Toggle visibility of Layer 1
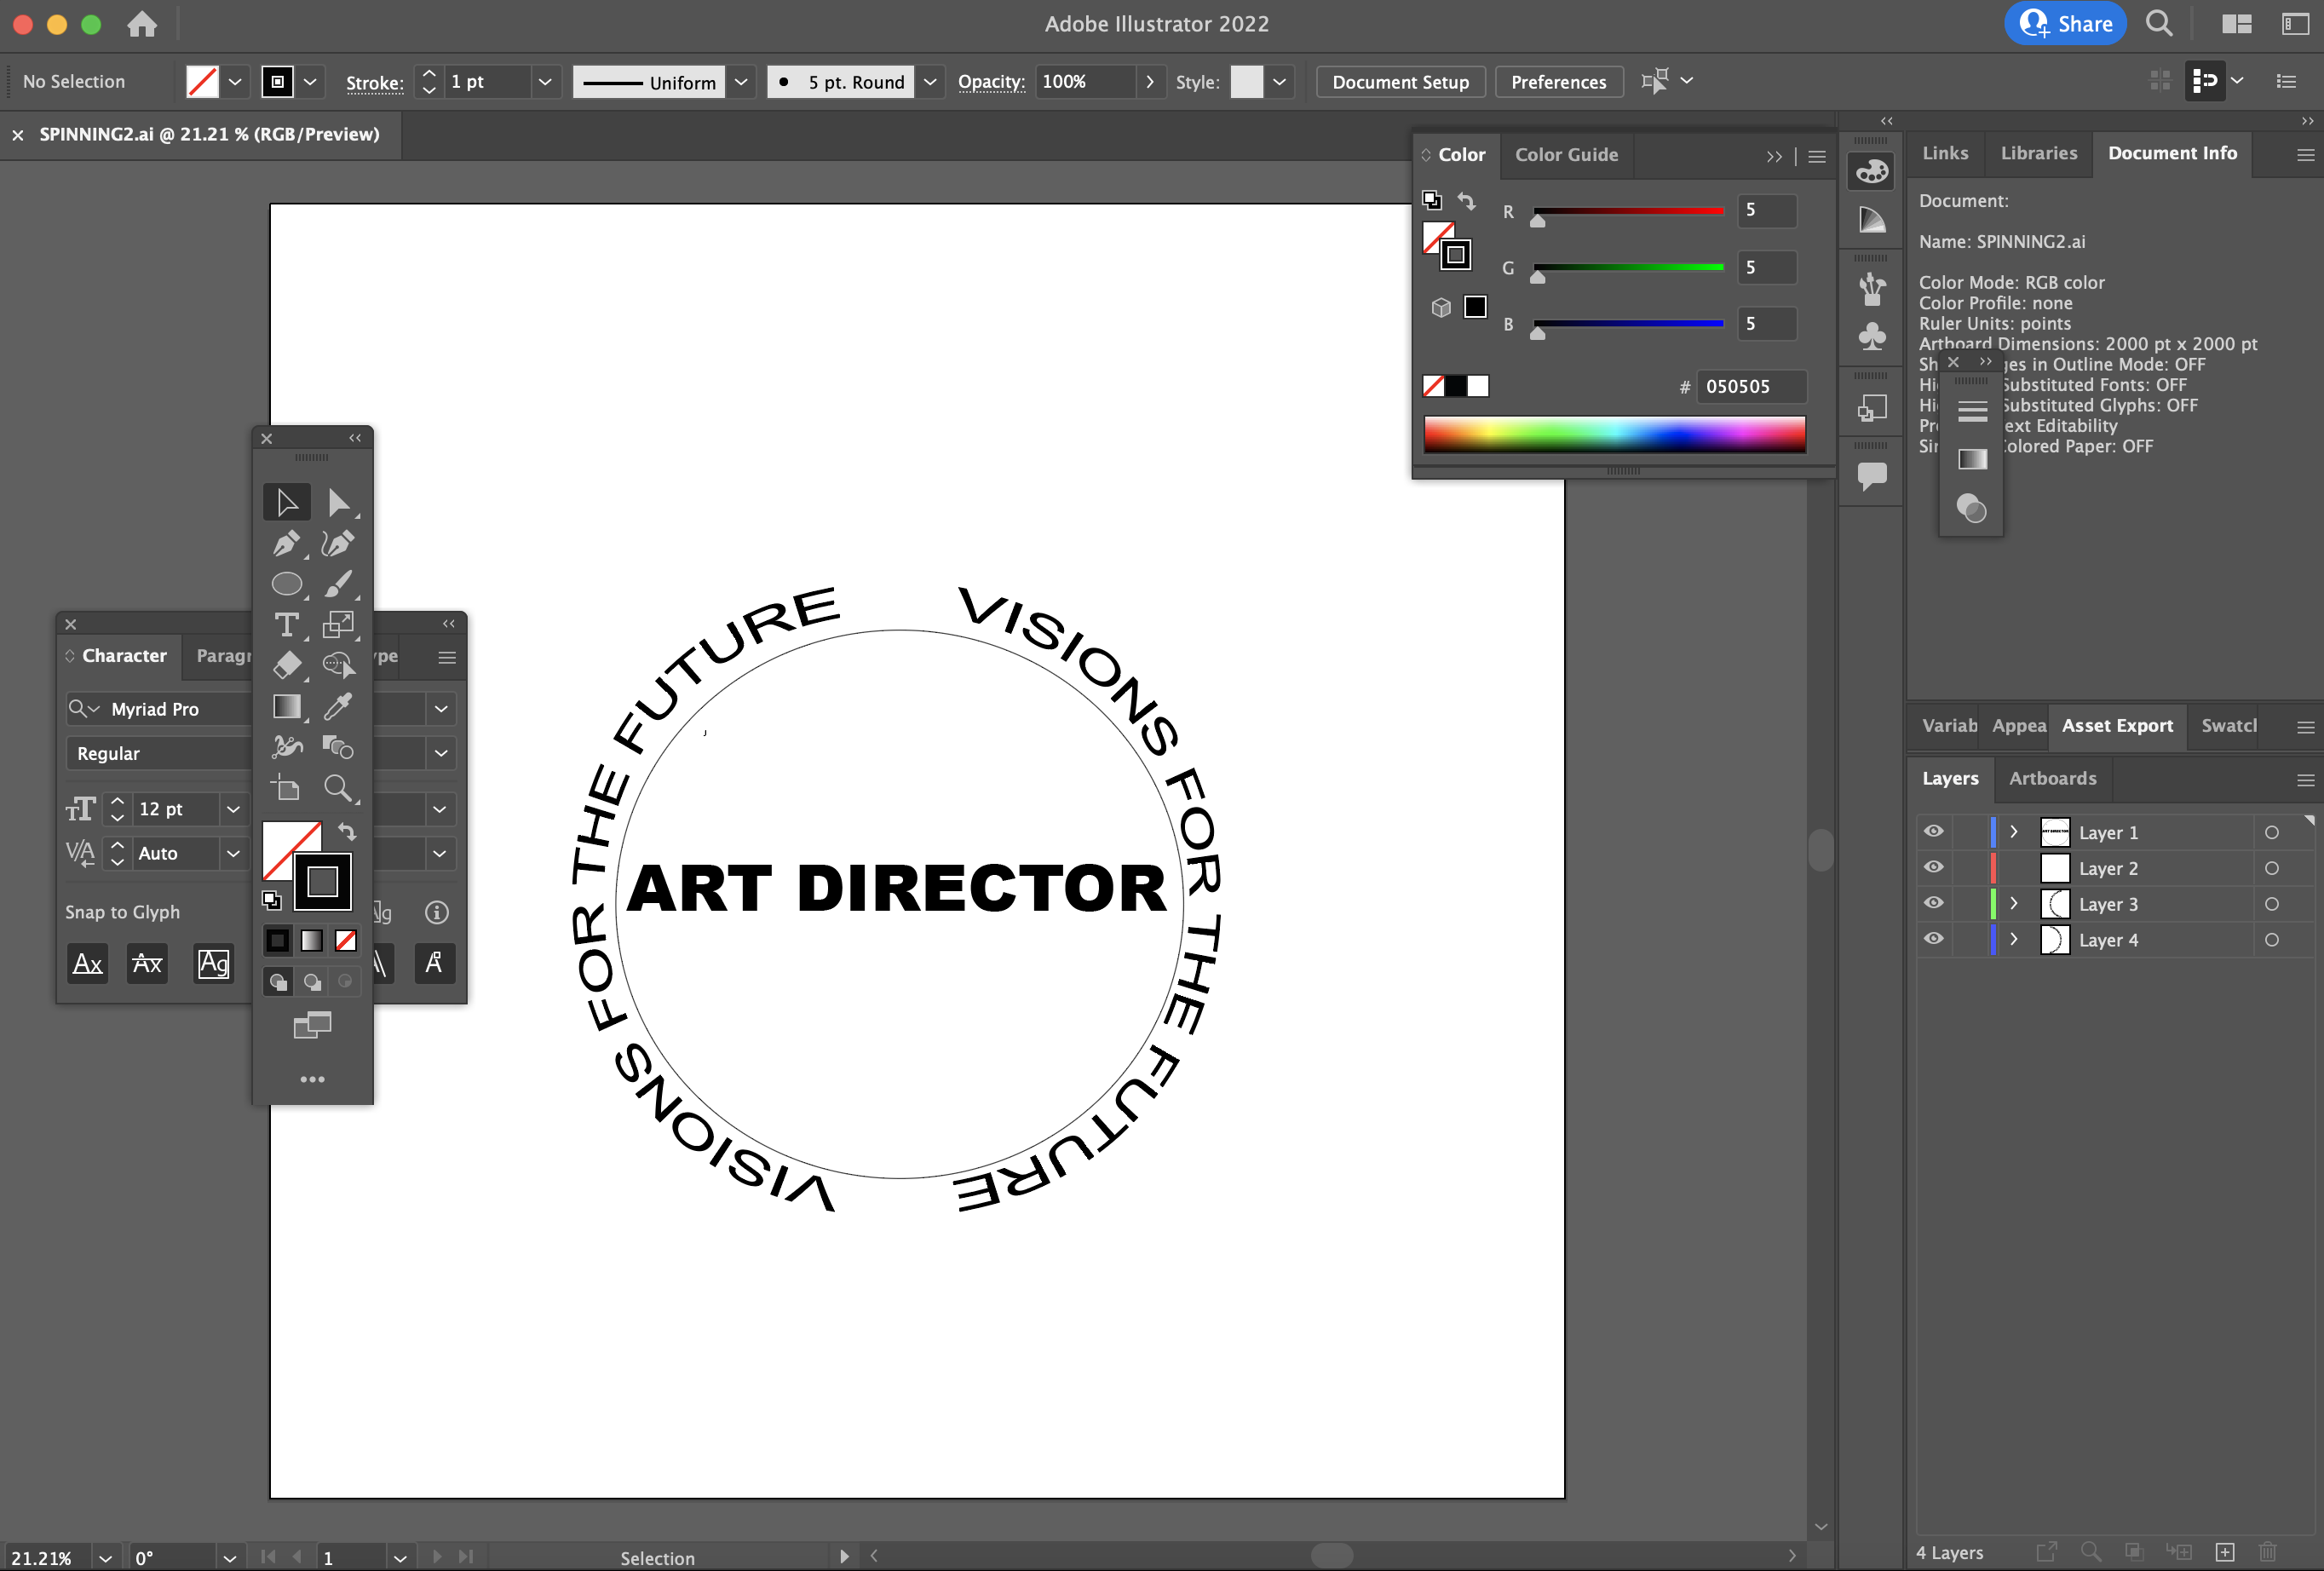Screen dimensions: 2324x1571 (1933, 832)
